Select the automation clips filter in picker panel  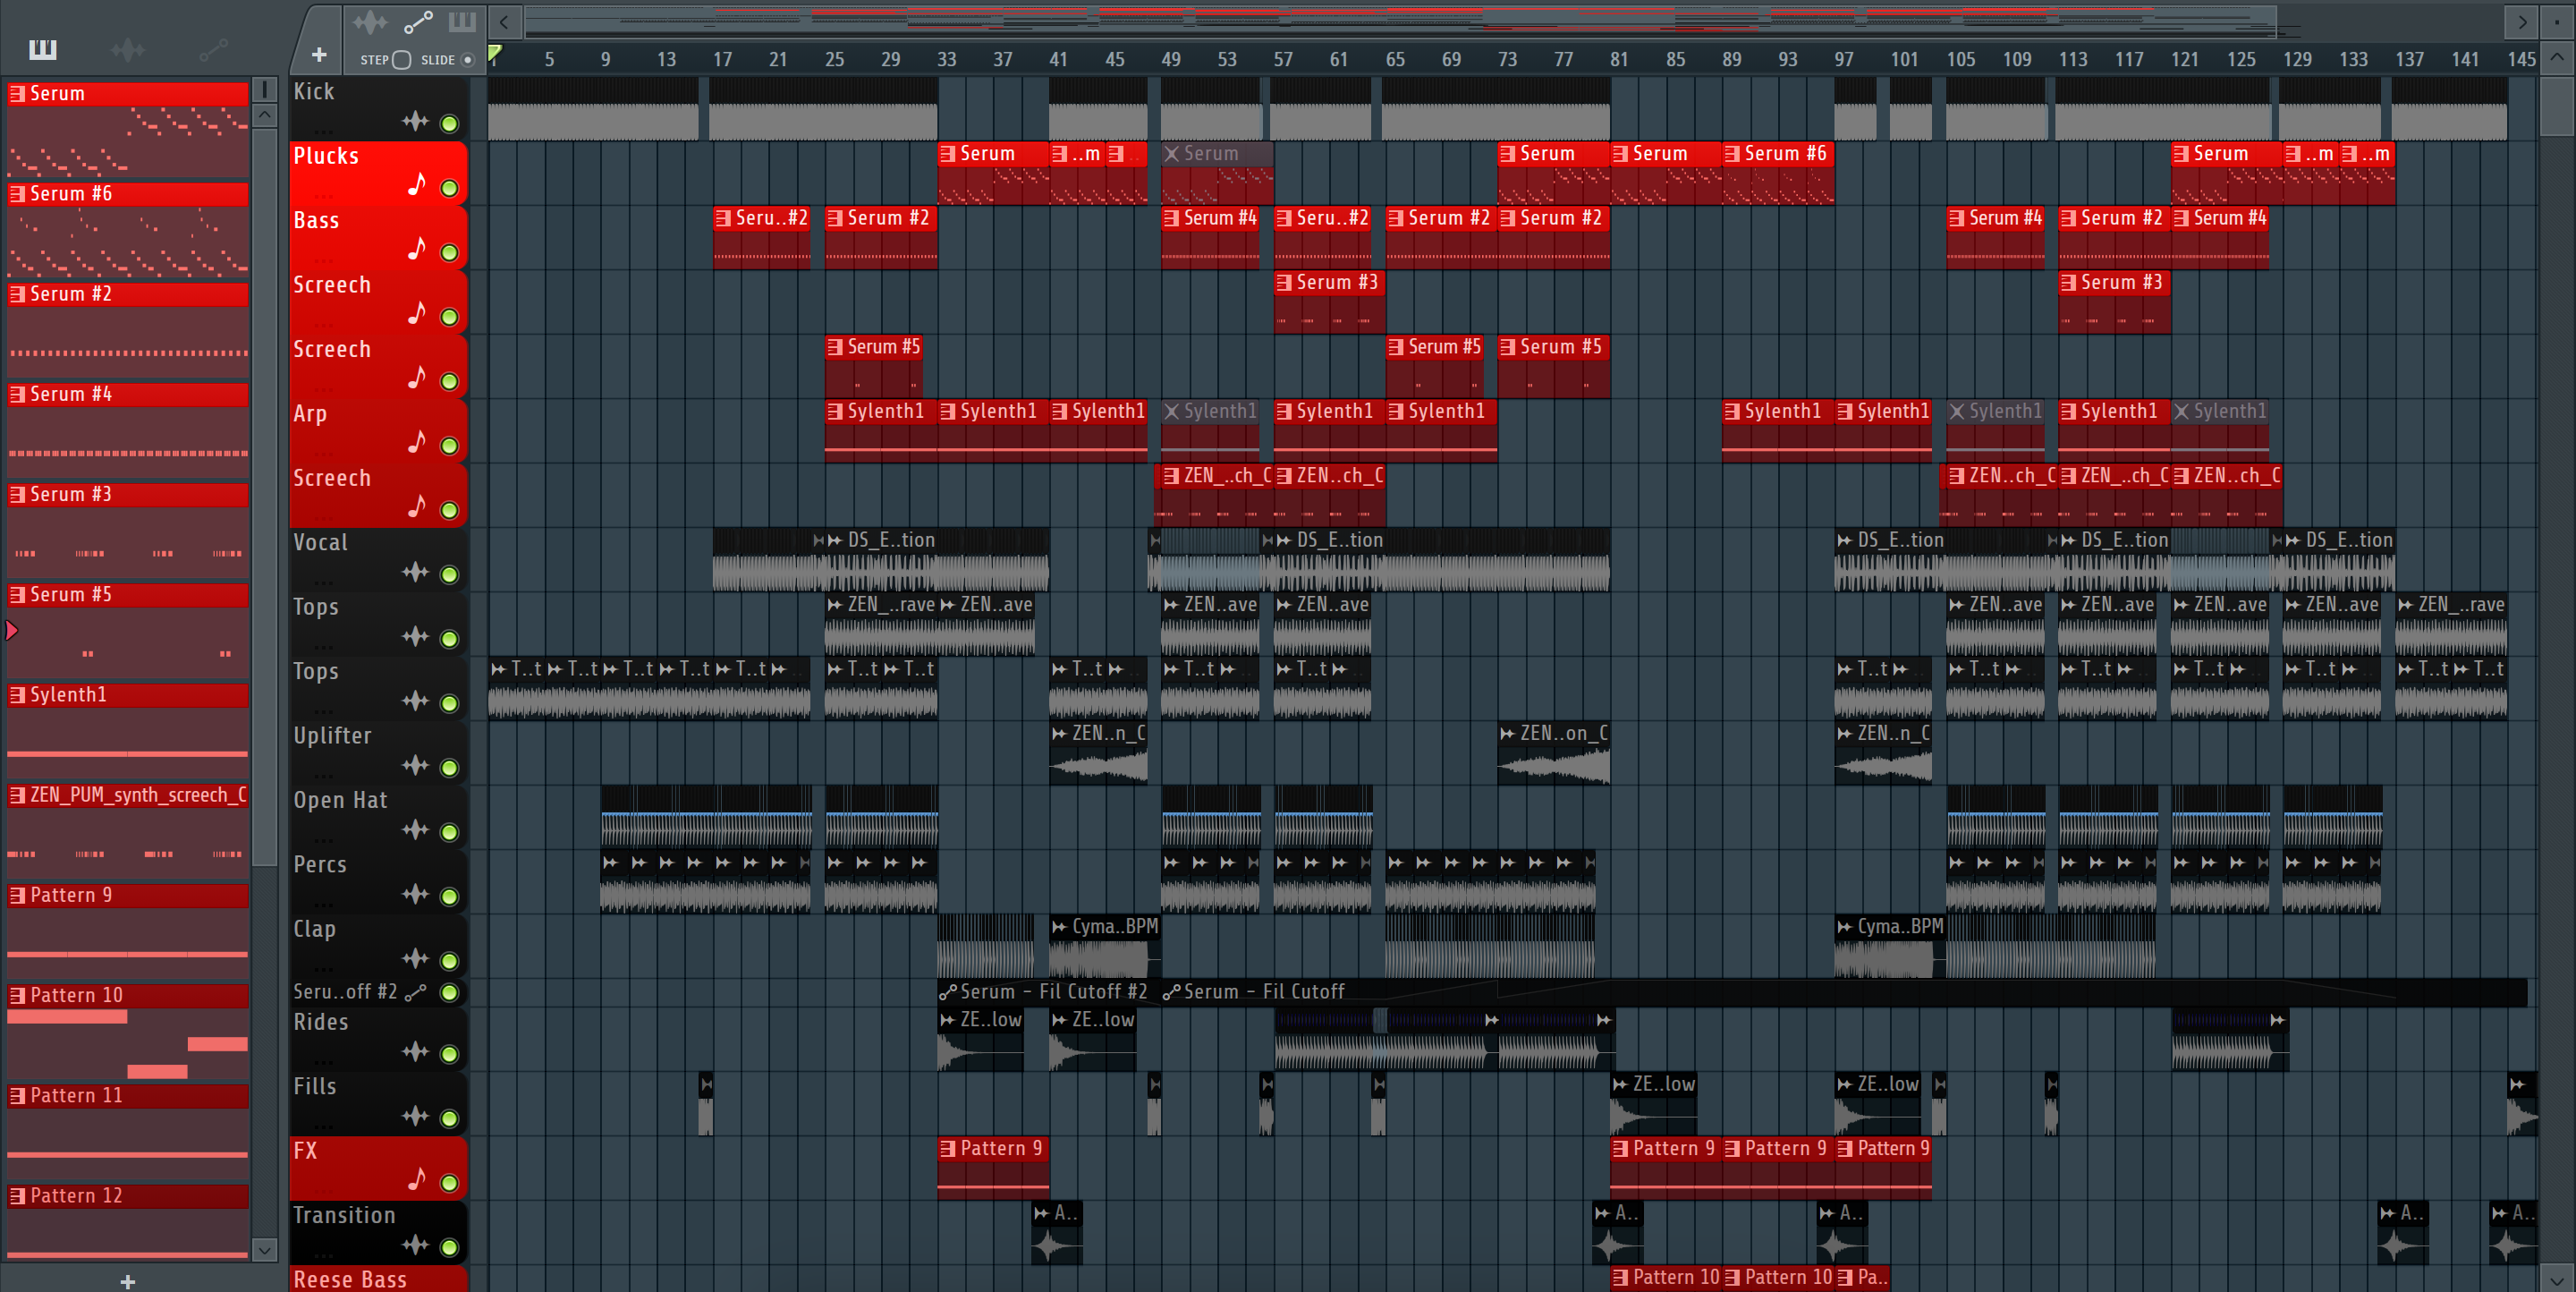[213, 49]
